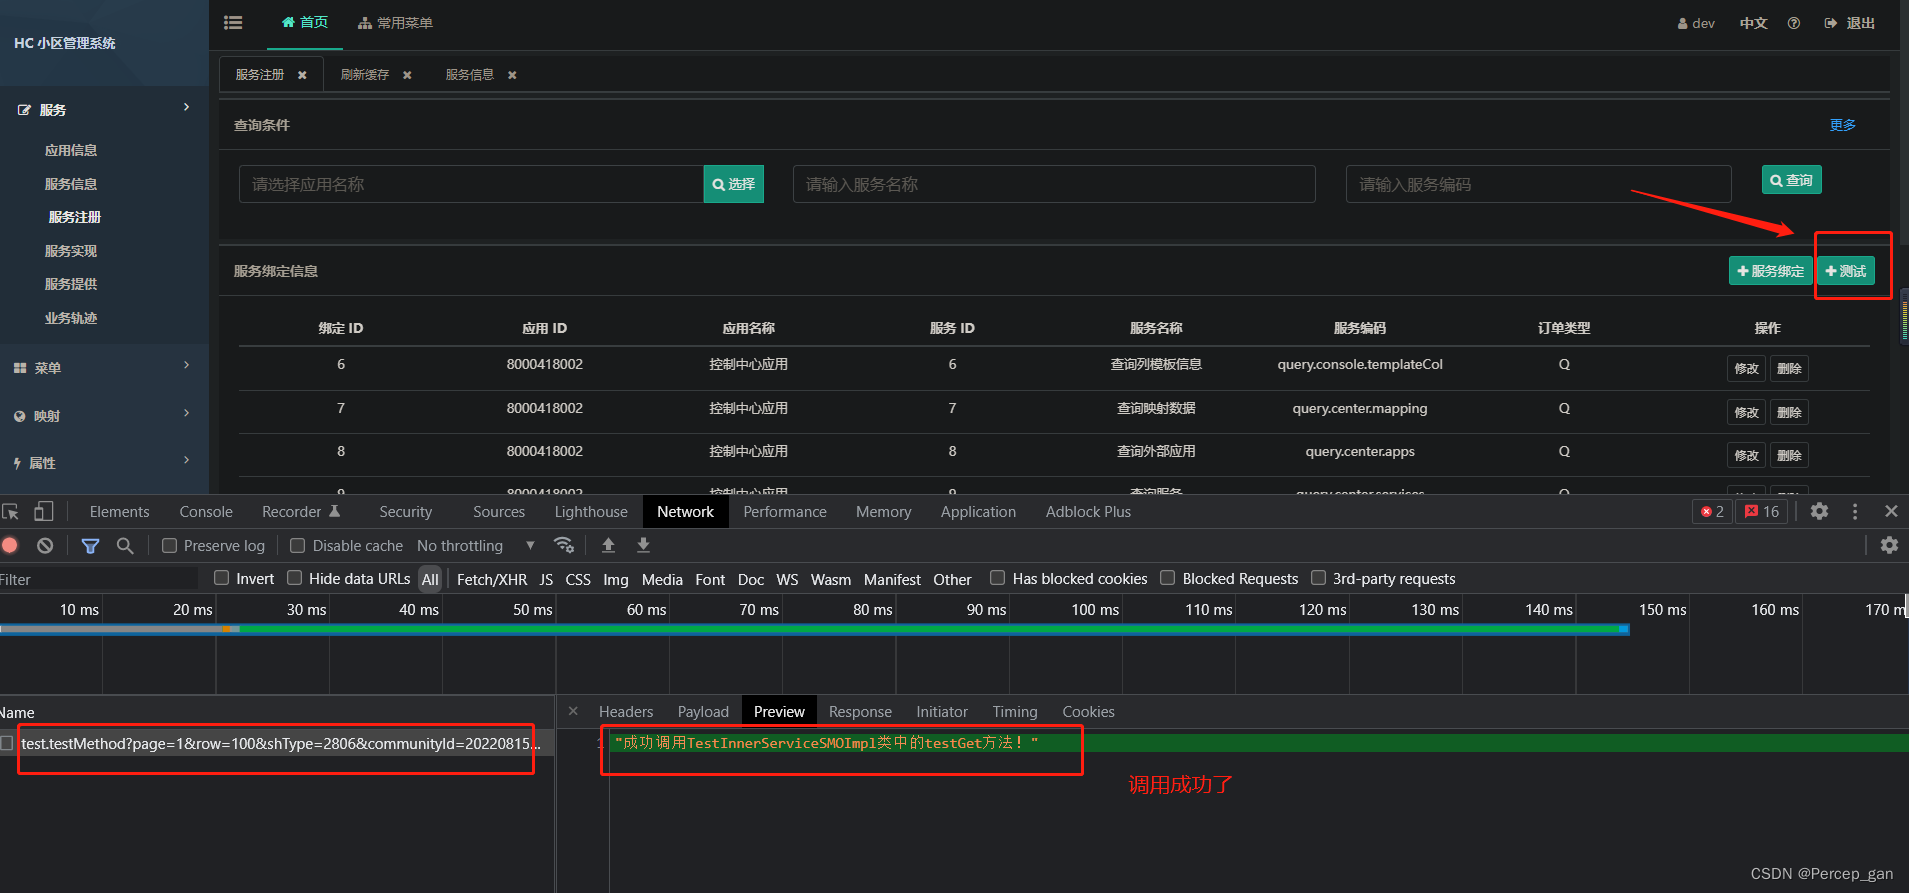Check Blocked Requests checkbox
The height and width of the screenshot is (893, 1909).
click(1167, 577)
